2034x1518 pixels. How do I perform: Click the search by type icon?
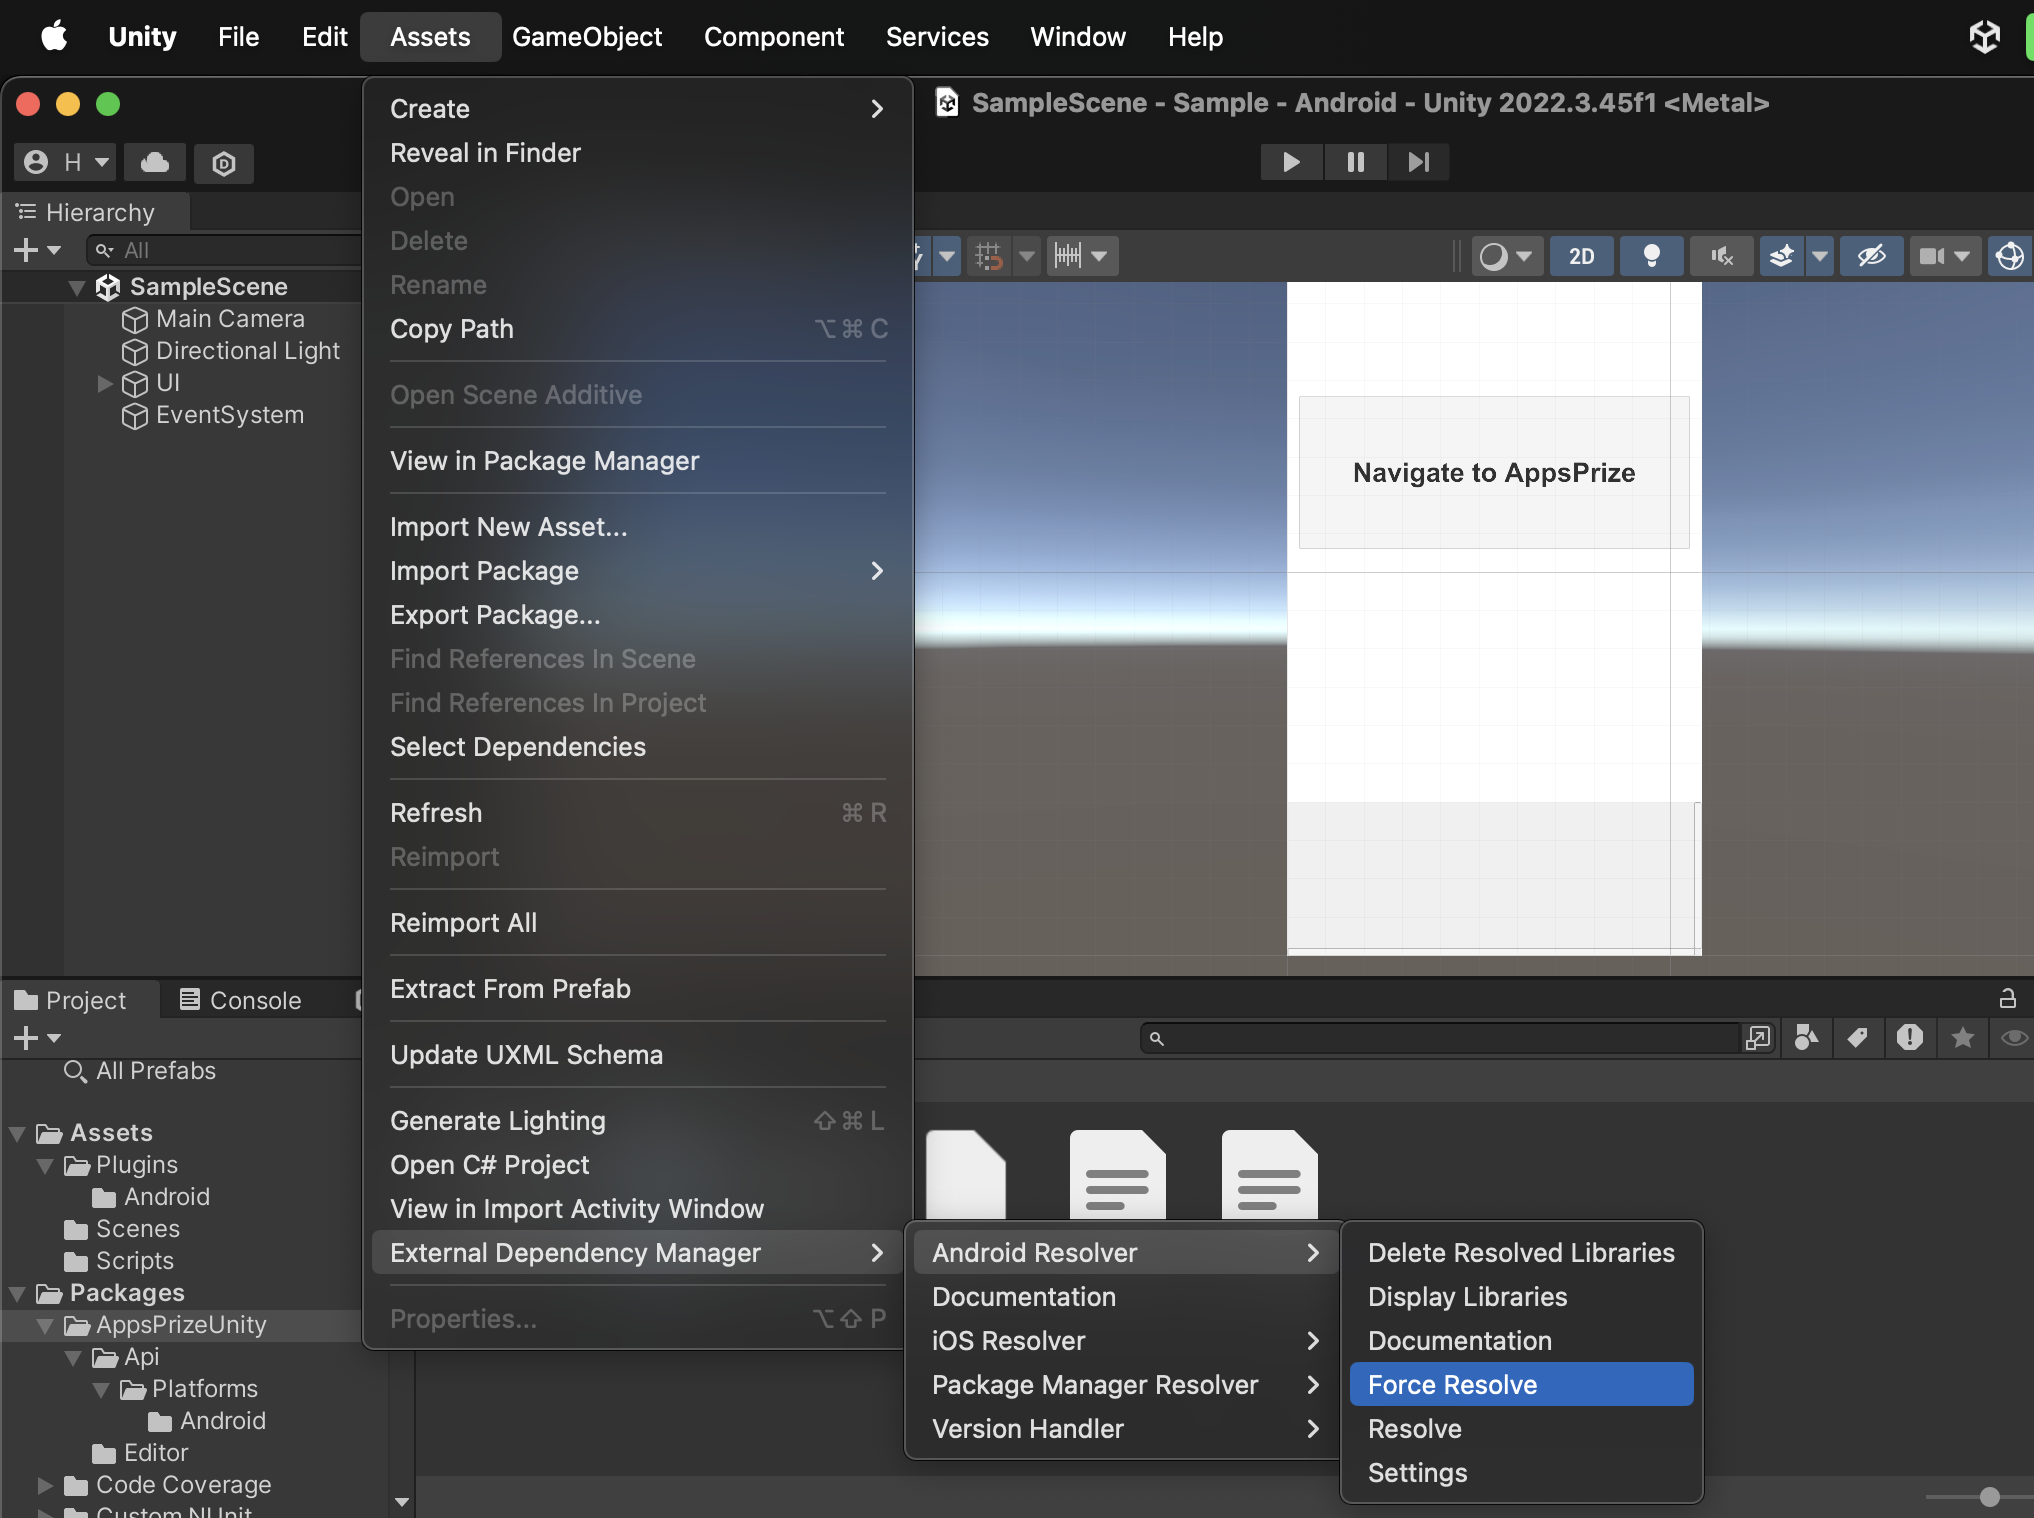coord(1806,1038)
